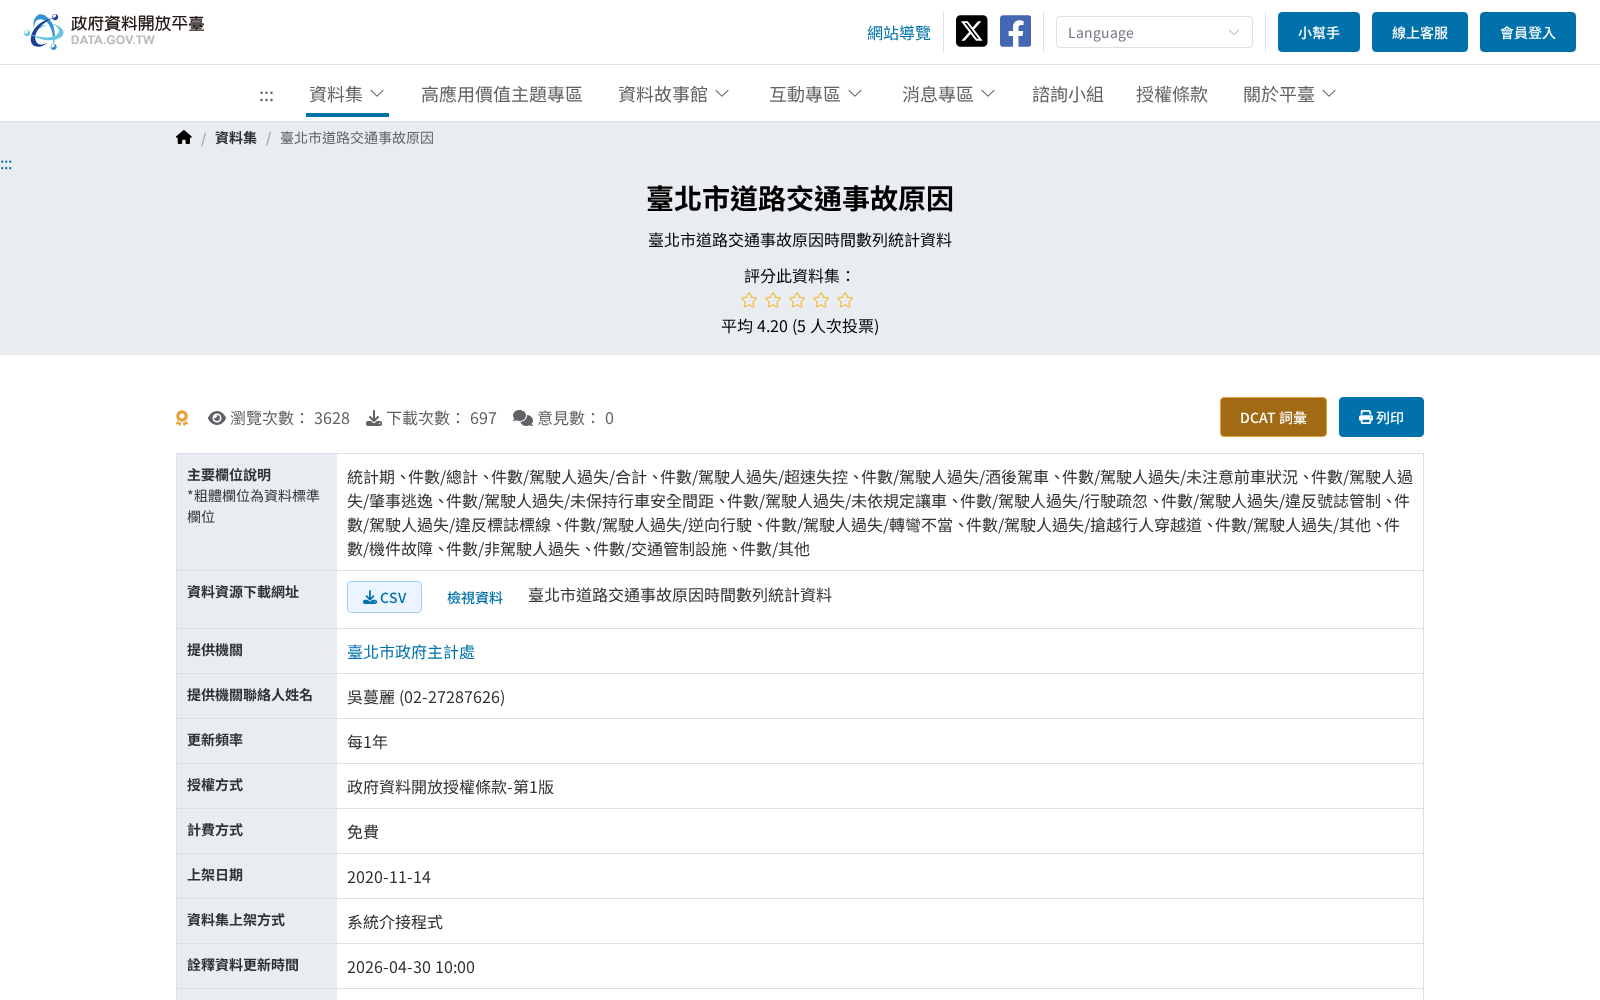Download the CSV resource file
Image resolution: width=1600 pixels, height=1000 pixels.
tap(384, 597)
